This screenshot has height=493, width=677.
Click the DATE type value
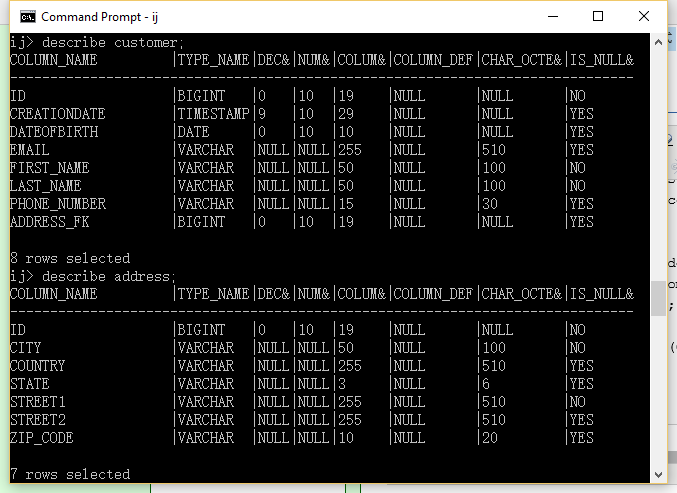click(193, 132)
